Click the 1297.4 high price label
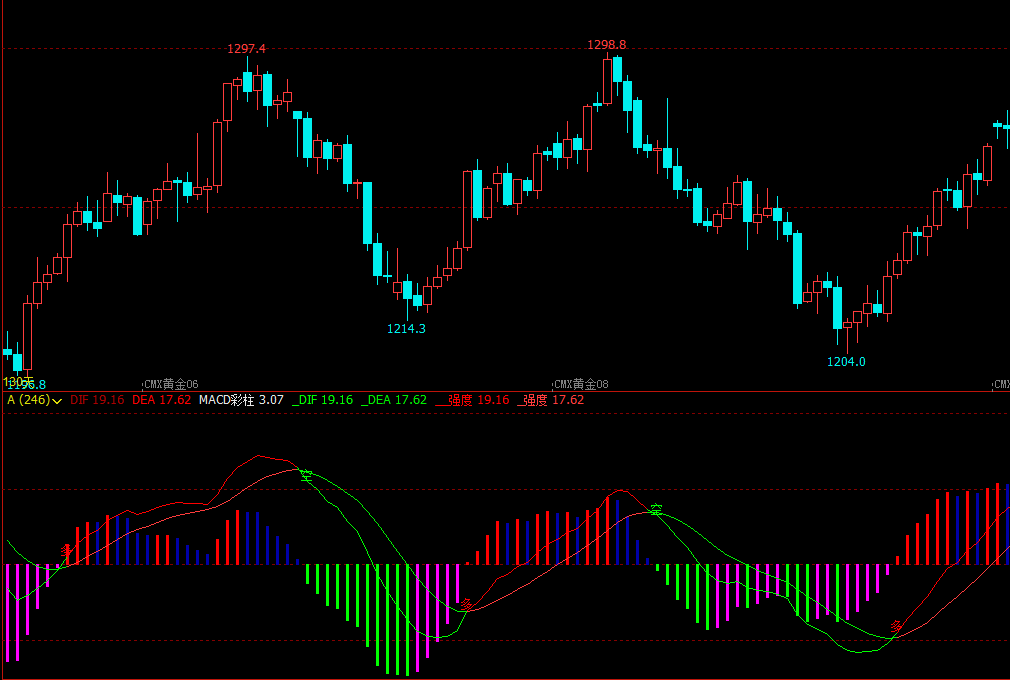Screen dimensions: 1010x680 (x=246, y=49)
